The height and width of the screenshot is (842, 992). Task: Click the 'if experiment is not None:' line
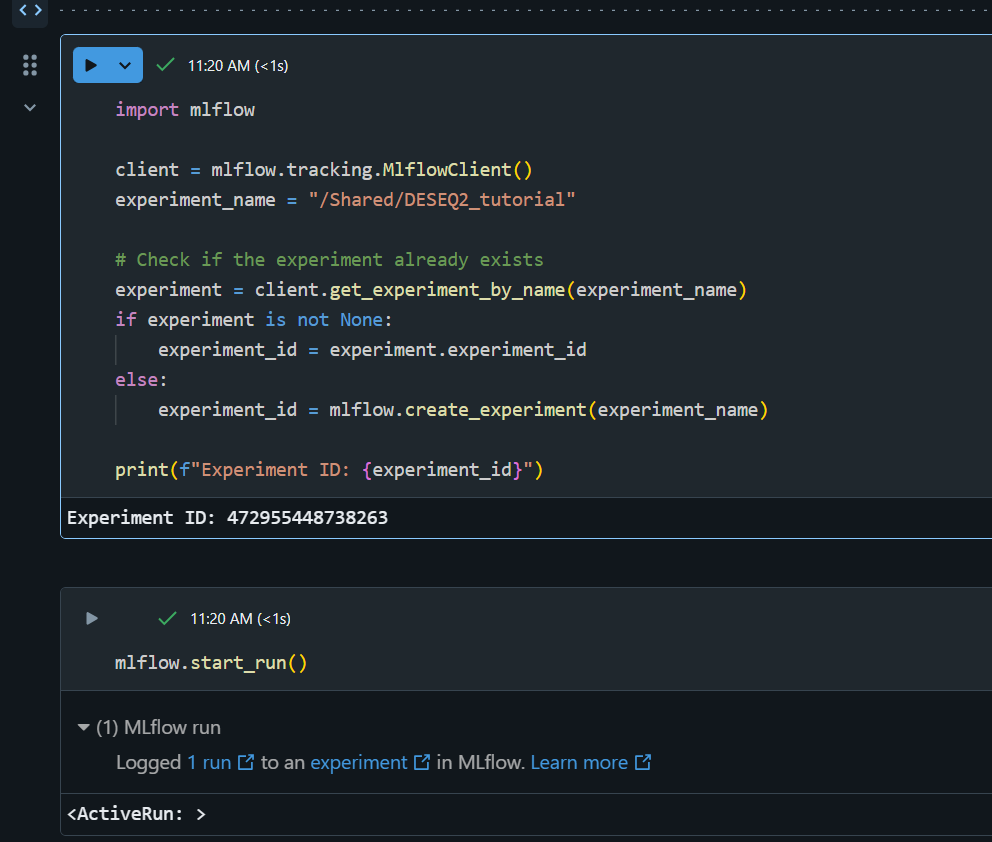coord(254,319)
